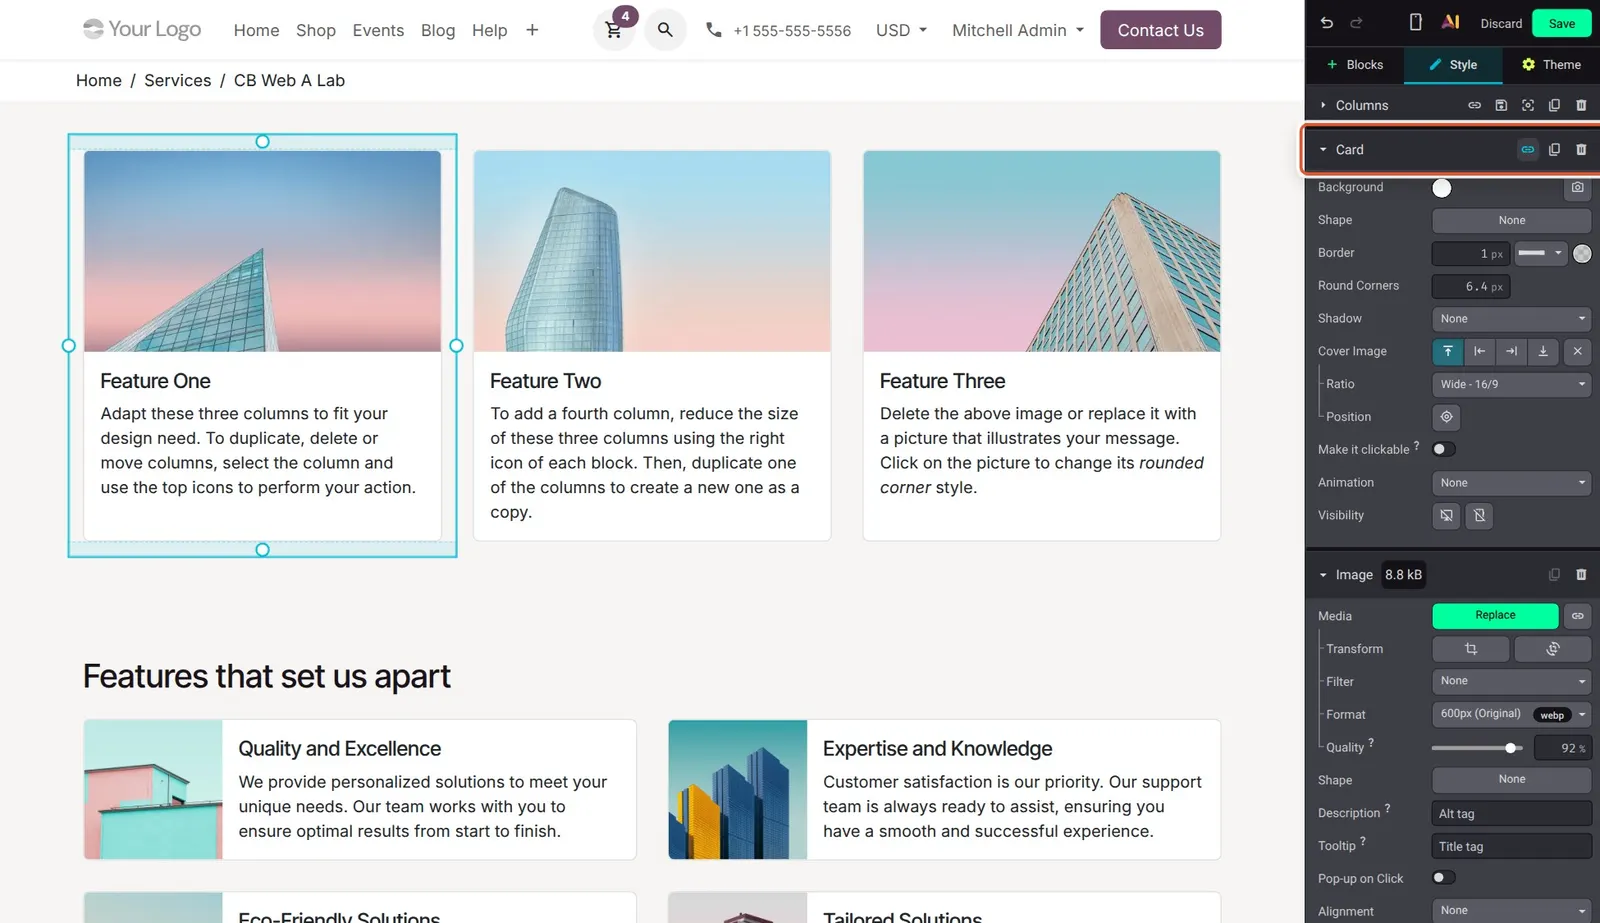Image resolution: width=1600 pixels, height=923 pixels.
Task: Pick the border color swatch
Action: (x=1582, y=253)
